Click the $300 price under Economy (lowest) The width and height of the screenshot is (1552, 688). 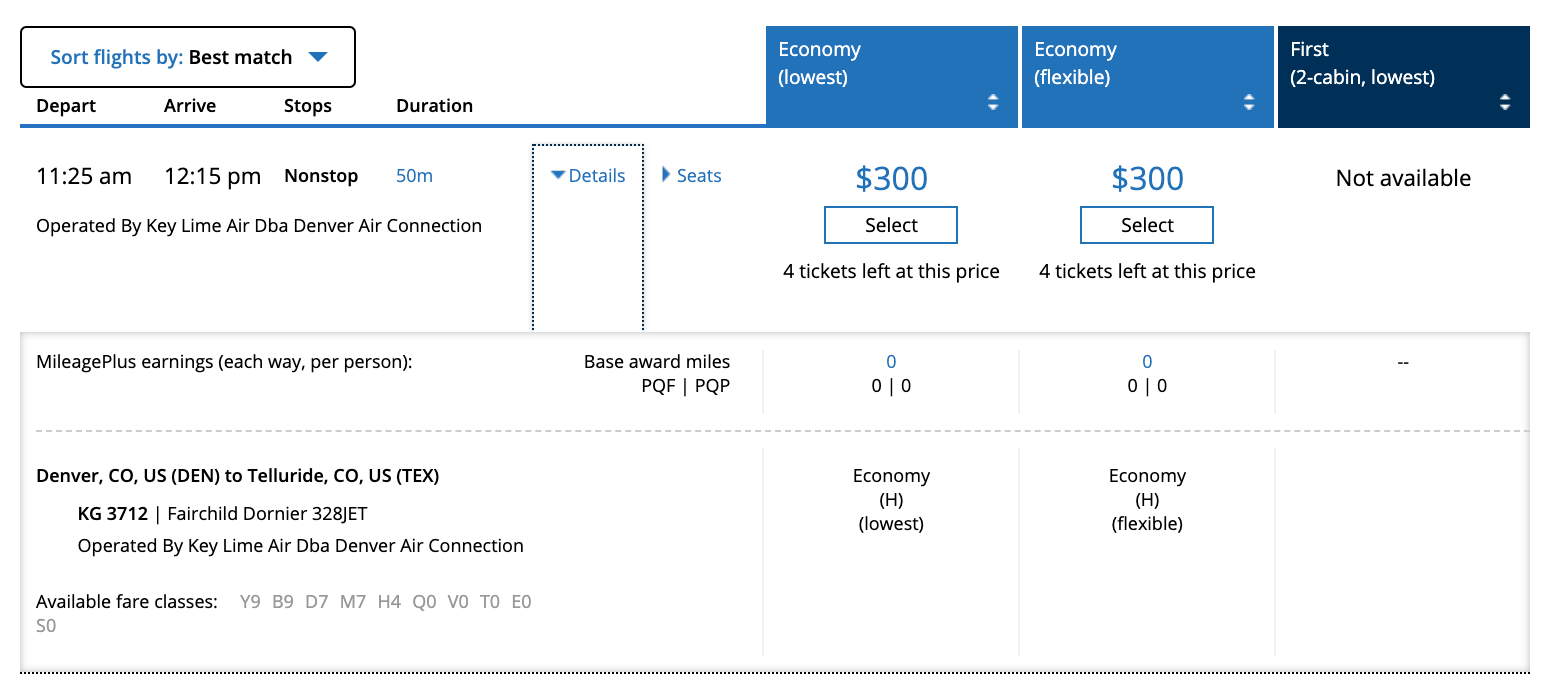[892, 178]
